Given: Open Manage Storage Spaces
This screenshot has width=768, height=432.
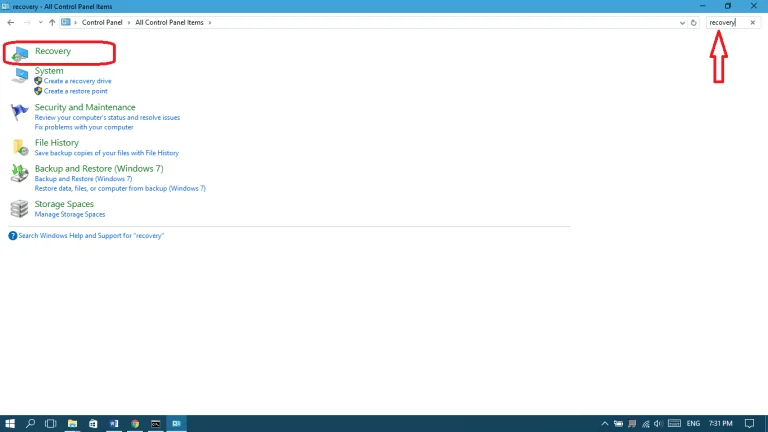Looking at the screenshot, I should point(70,215).
